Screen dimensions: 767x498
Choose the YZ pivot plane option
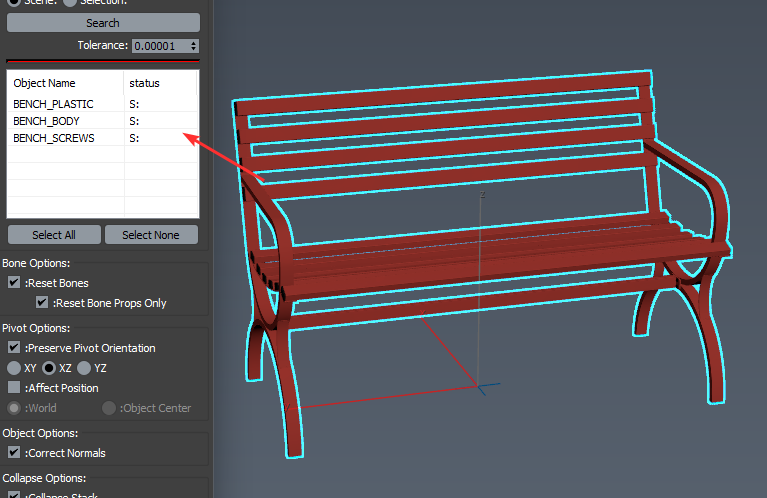[x=84, y=368]
